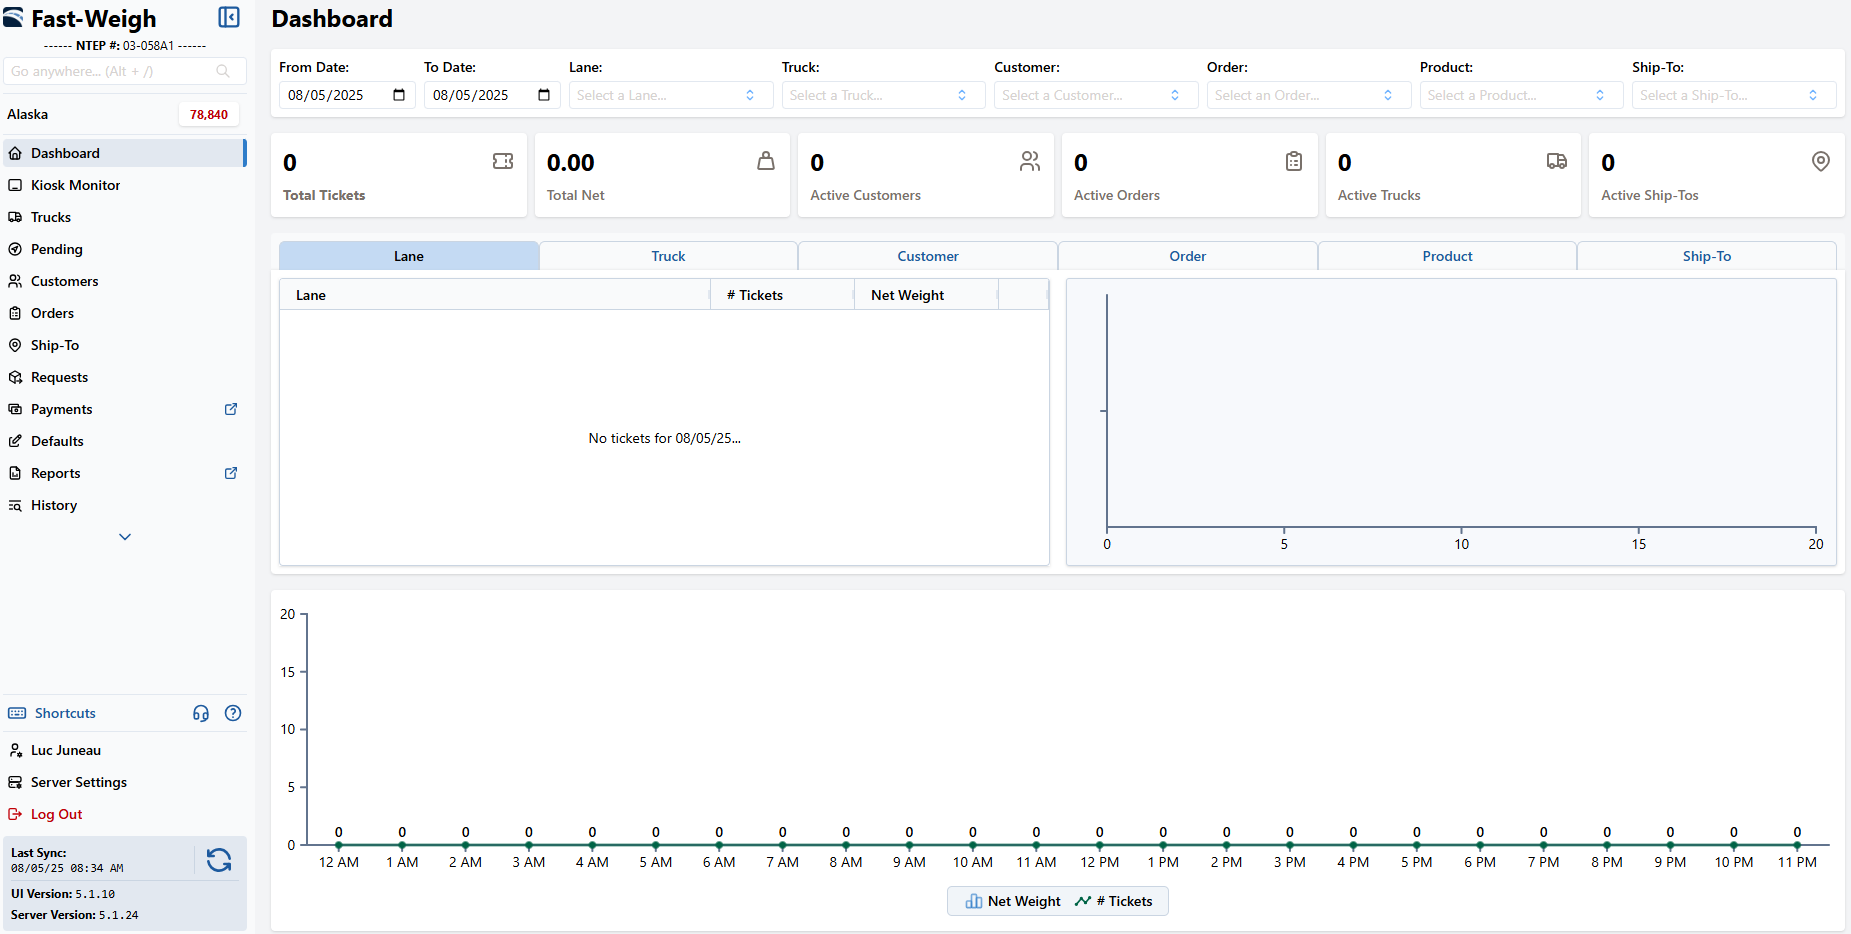The height and width of the screenshot is (934, 1851).
Task: Open Payments external link icon
Action: (231, 409)
